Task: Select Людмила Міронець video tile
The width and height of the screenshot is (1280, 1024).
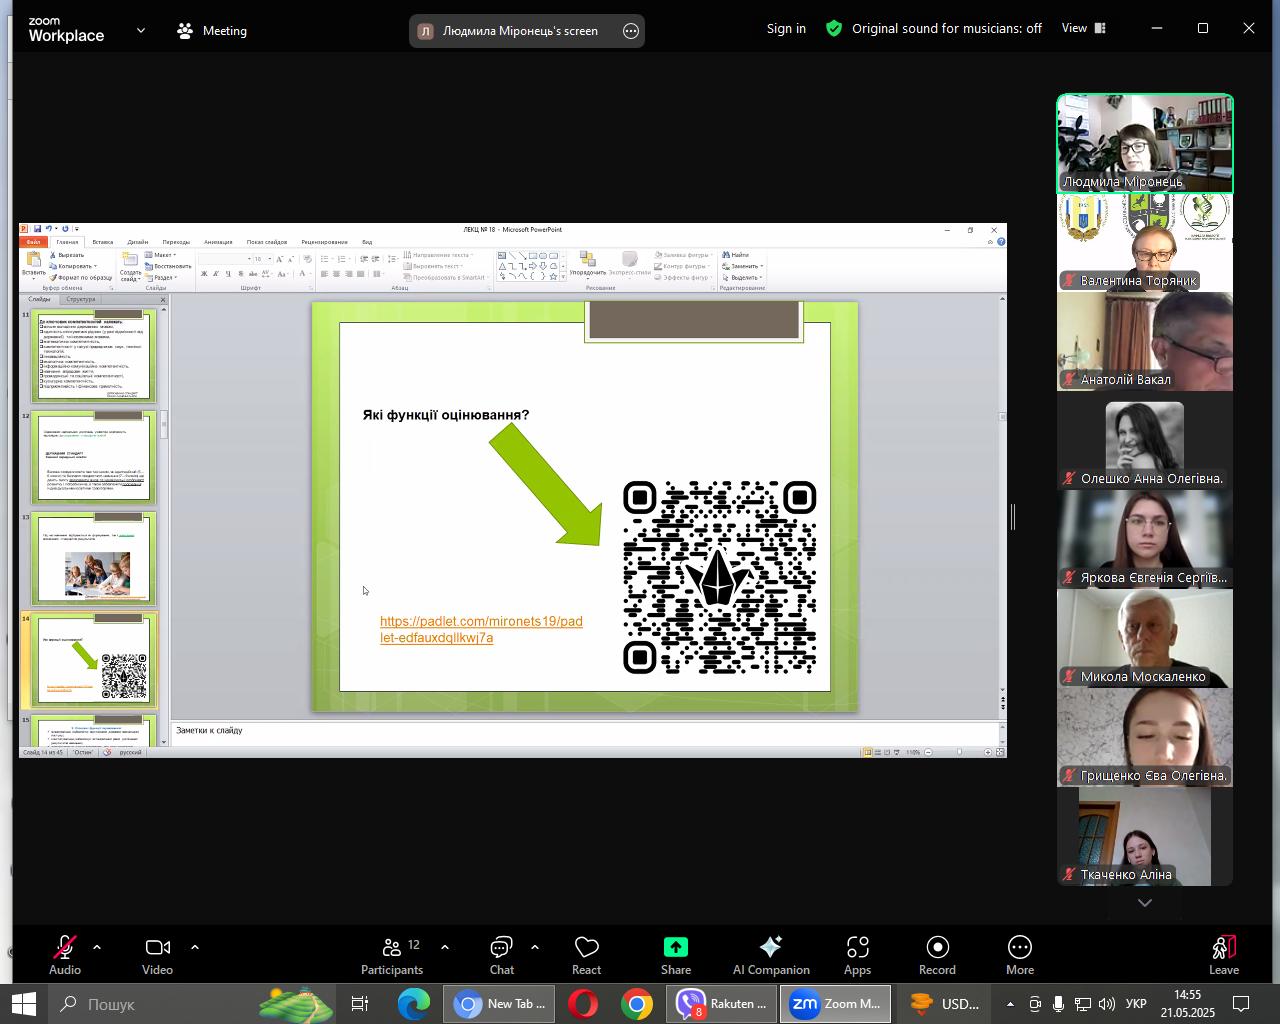Action: coord(1145,143)
